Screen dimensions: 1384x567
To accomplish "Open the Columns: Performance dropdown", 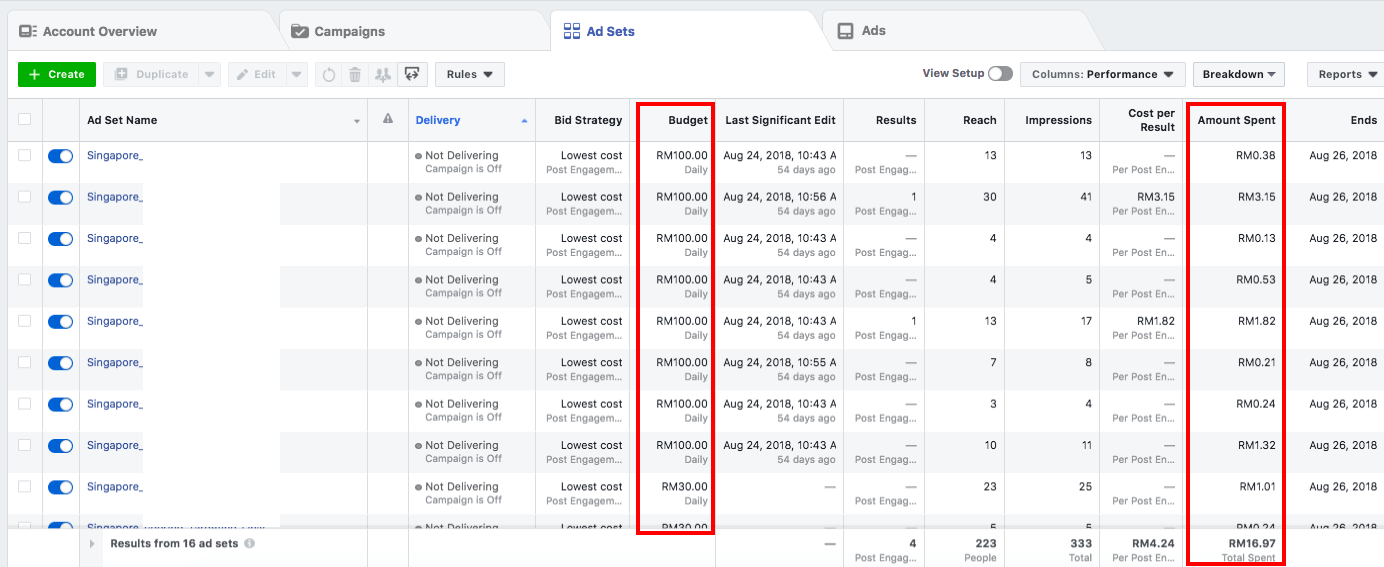I will click(1103, 75).
